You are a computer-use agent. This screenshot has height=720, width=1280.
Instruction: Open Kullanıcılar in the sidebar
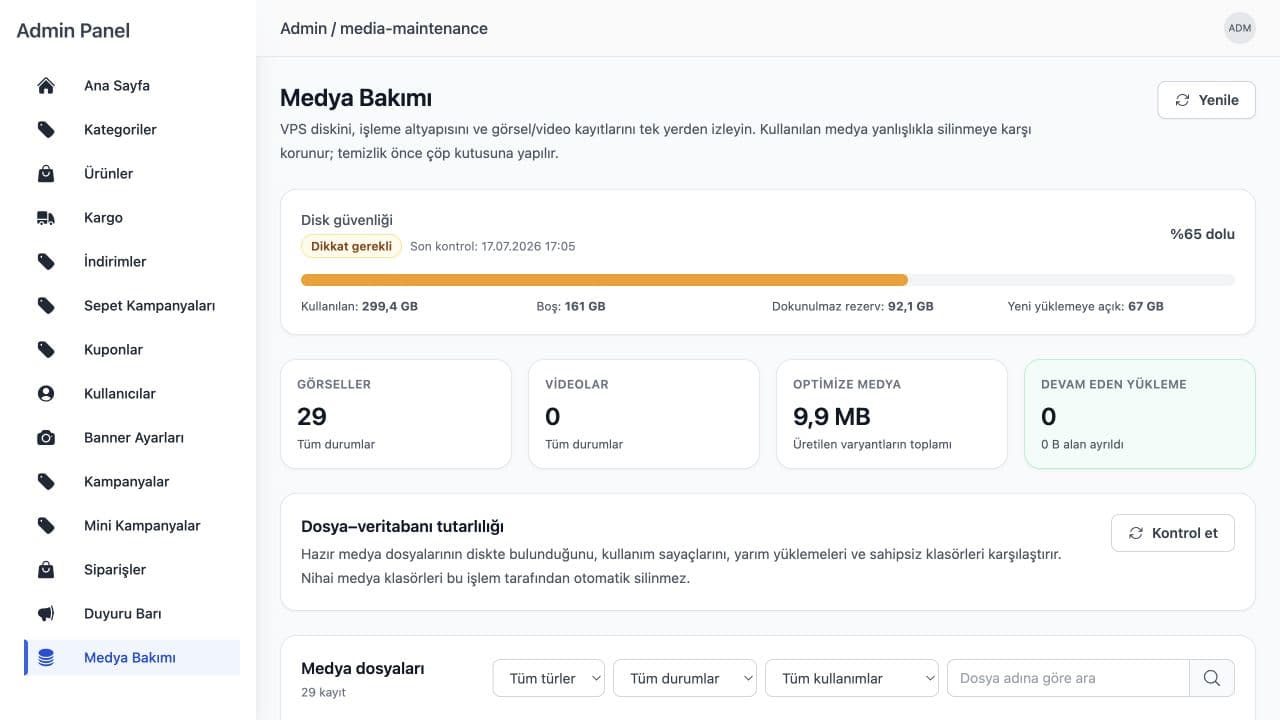(132, 394)
